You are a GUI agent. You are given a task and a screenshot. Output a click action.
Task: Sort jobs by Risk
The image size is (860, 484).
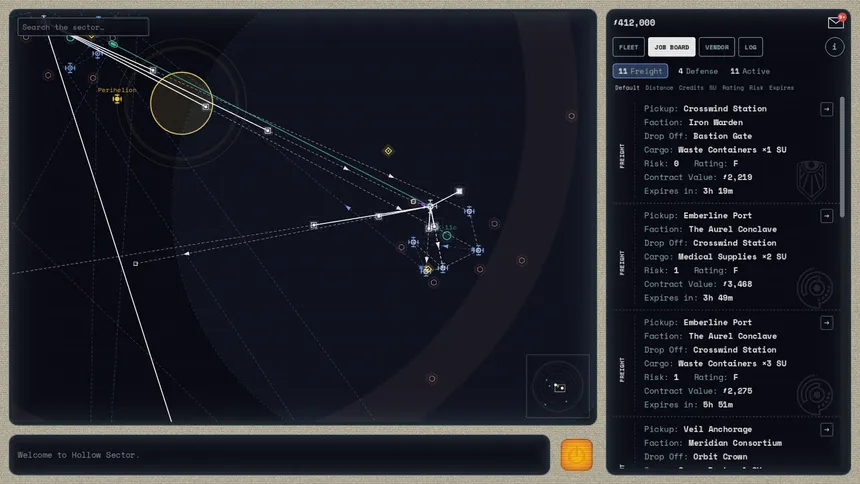756,88
